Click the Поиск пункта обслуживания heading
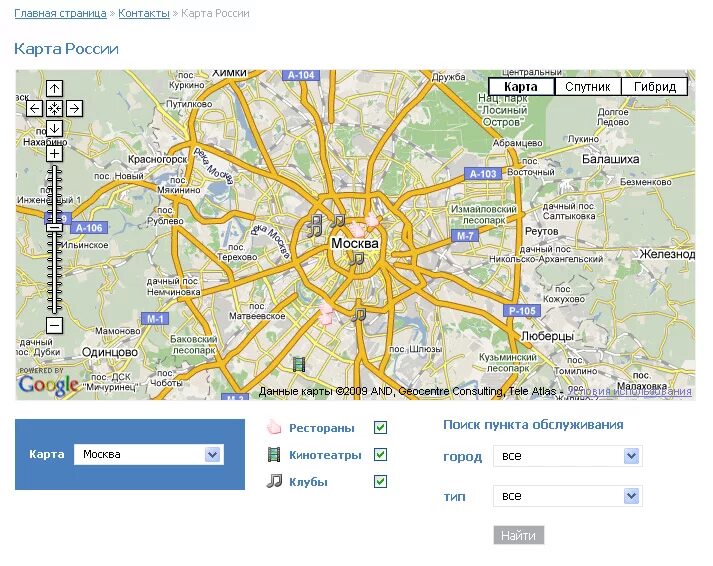Image resolution: width=713 pixels, height=566 pixels. [533, 425]
